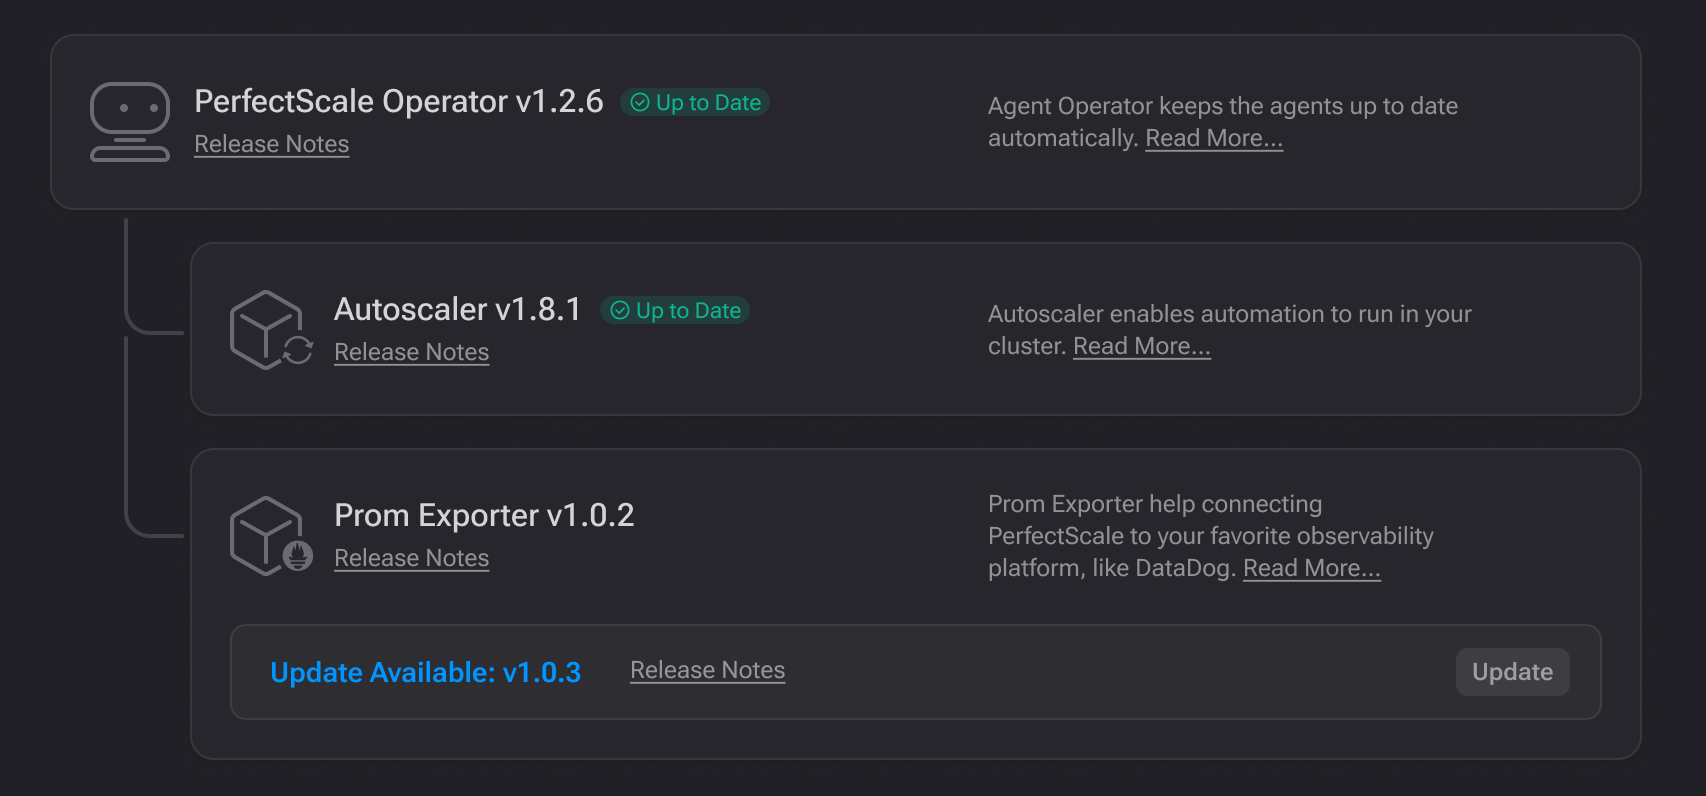
Task: Open the Autoscaler Release Notes link
Action: pyautogui.click(x=412, y=352)
